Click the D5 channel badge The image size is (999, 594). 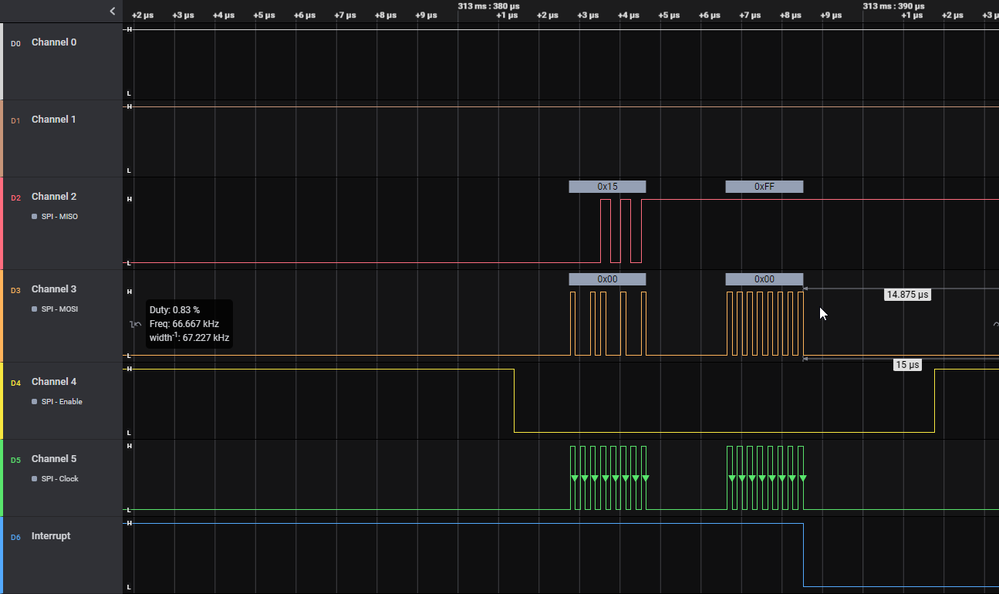pos(15,460)
